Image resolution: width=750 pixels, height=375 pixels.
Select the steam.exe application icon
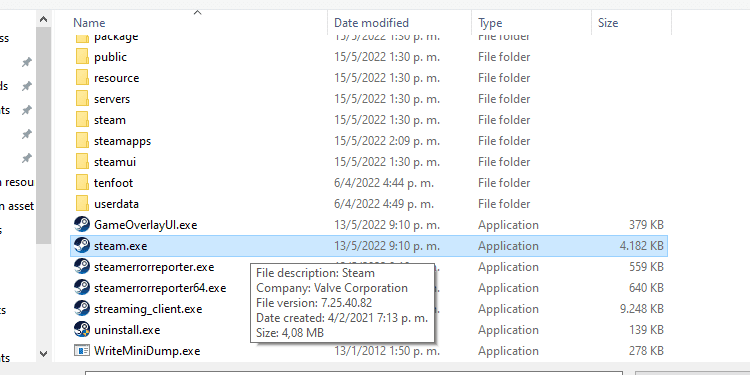82,246
